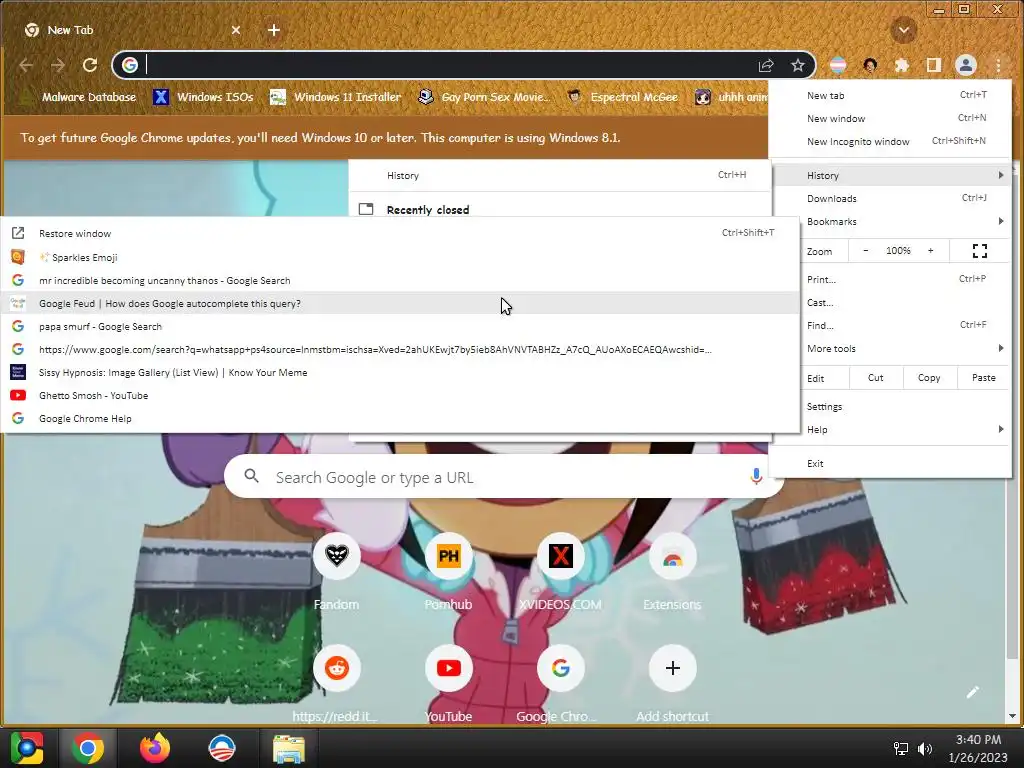Toggle the side panel icon
The height and width of the screenshot is (768, 1024).
point(934,65)
